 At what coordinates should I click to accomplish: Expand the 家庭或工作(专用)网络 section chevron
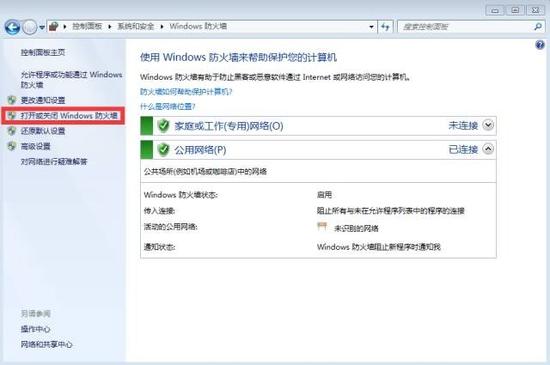pyautogui.click(x=488, y=125)
